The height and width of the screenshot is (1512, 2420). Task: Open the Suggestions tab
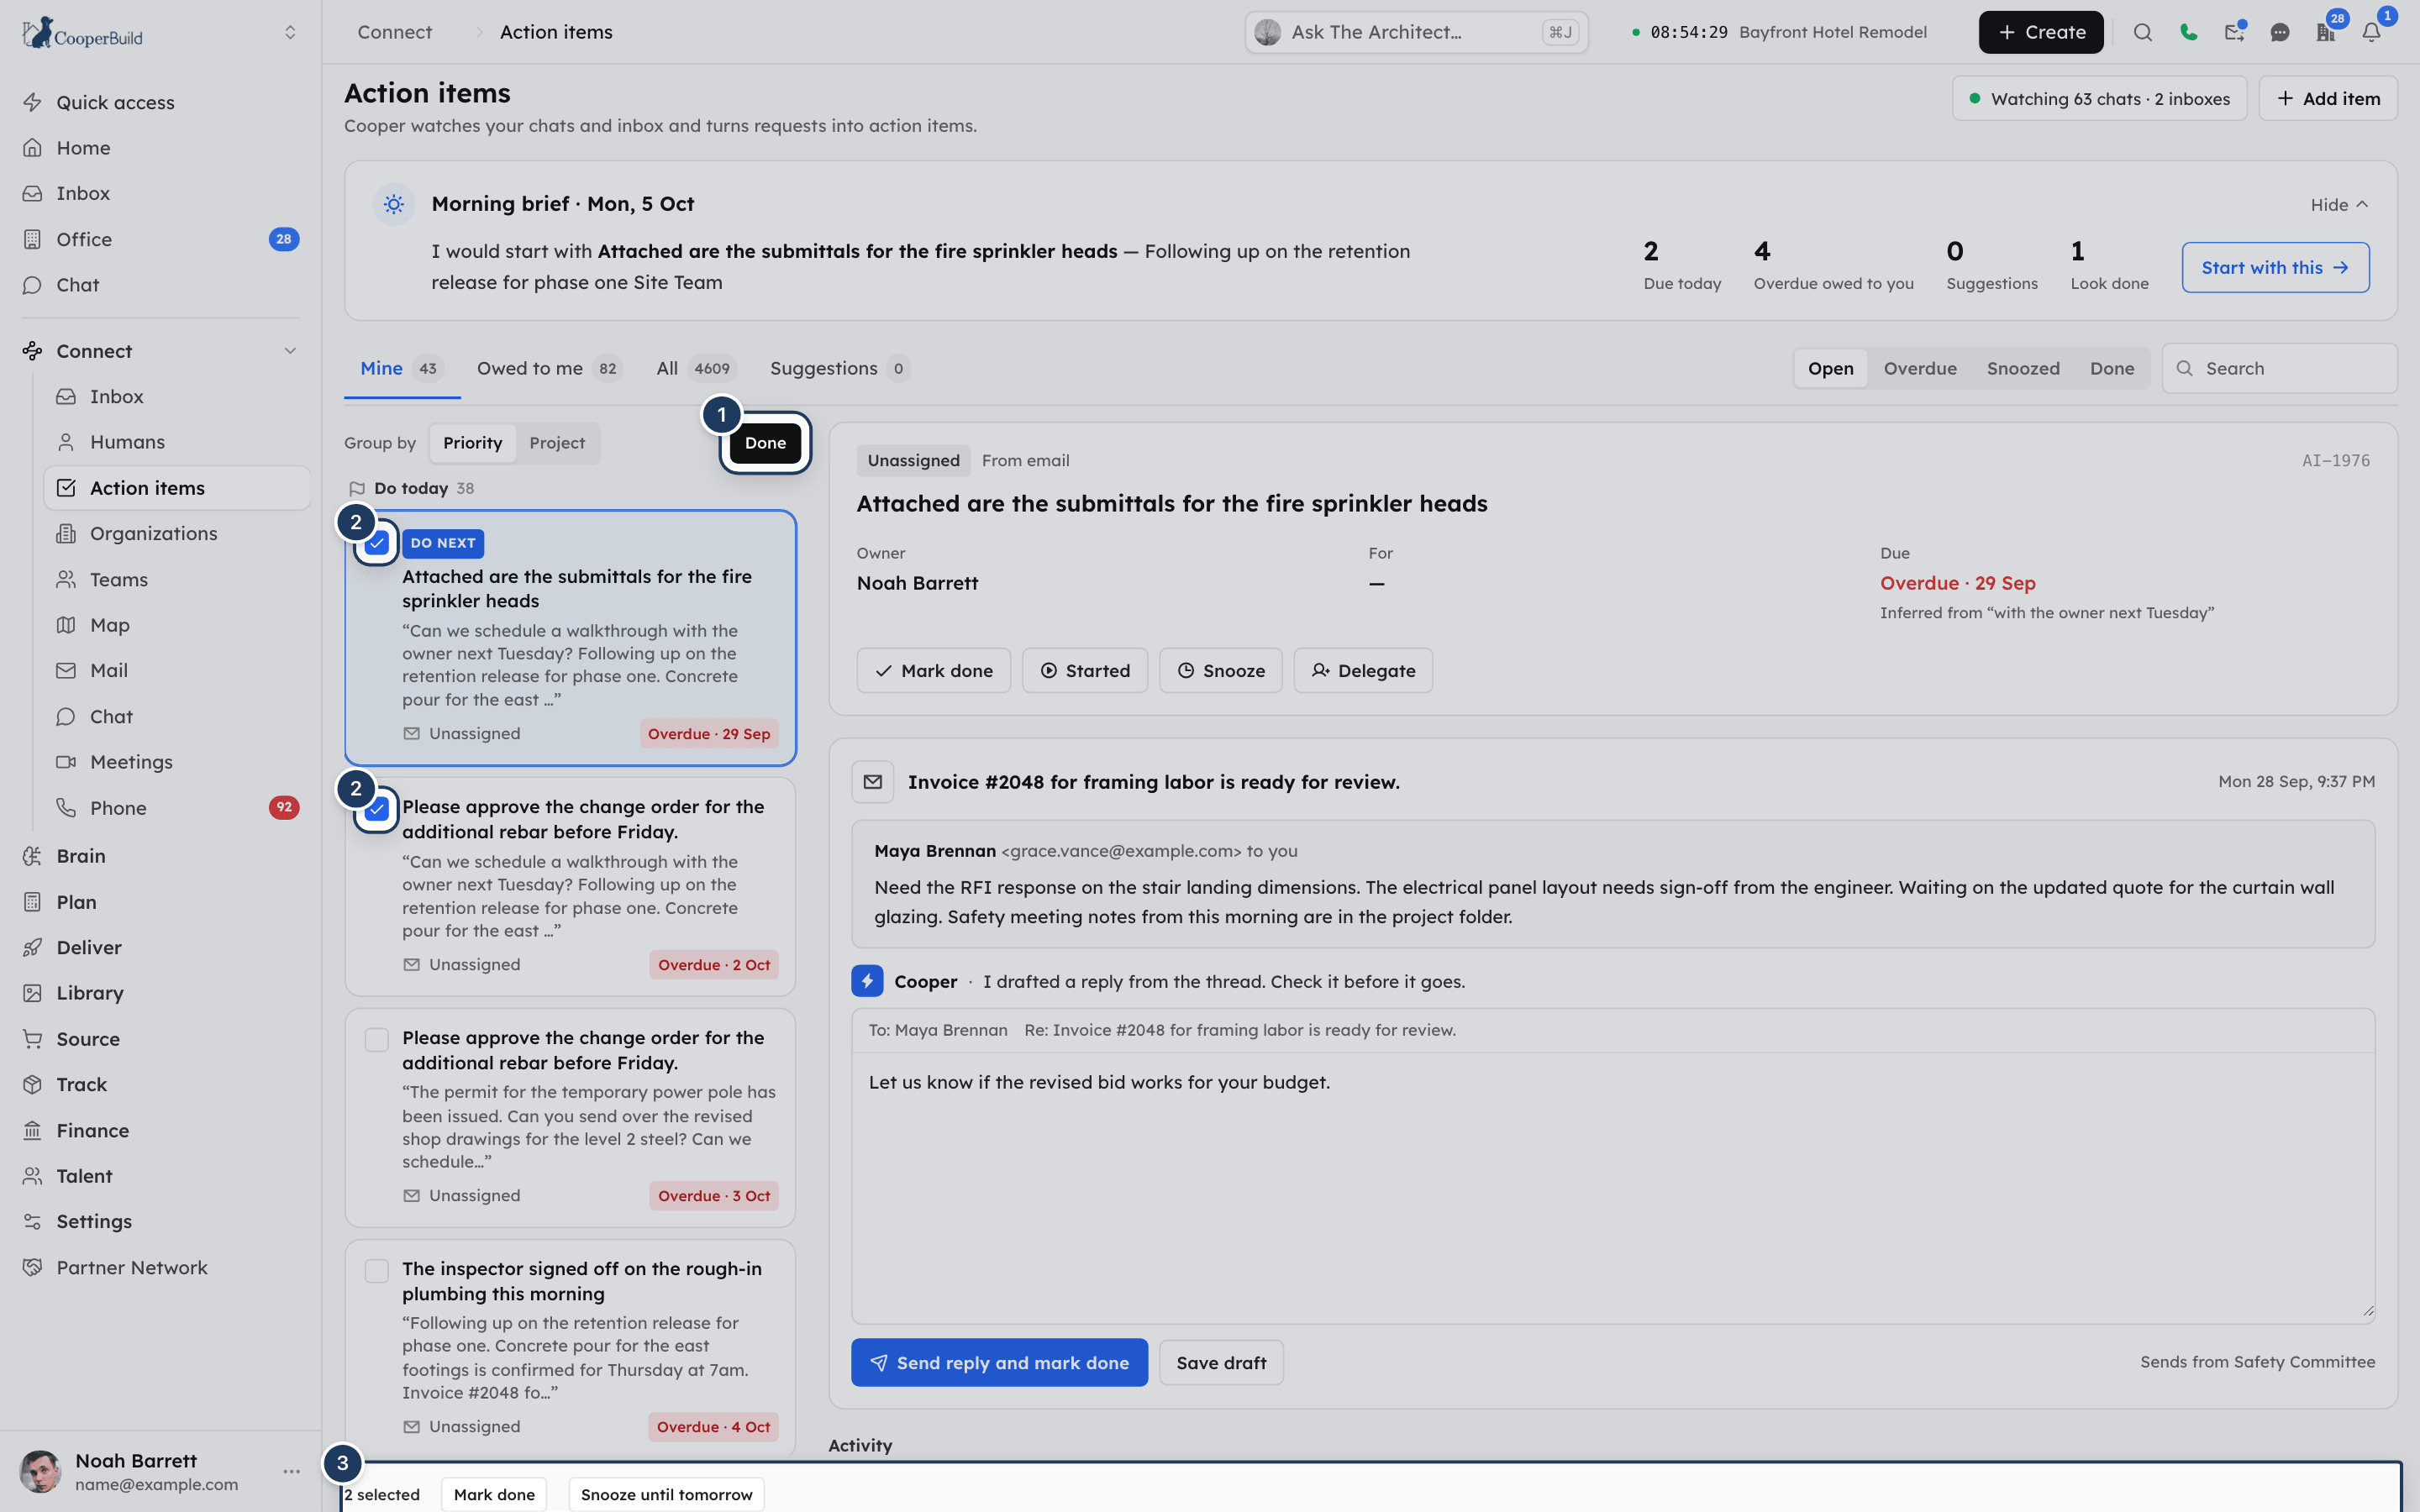839,368
